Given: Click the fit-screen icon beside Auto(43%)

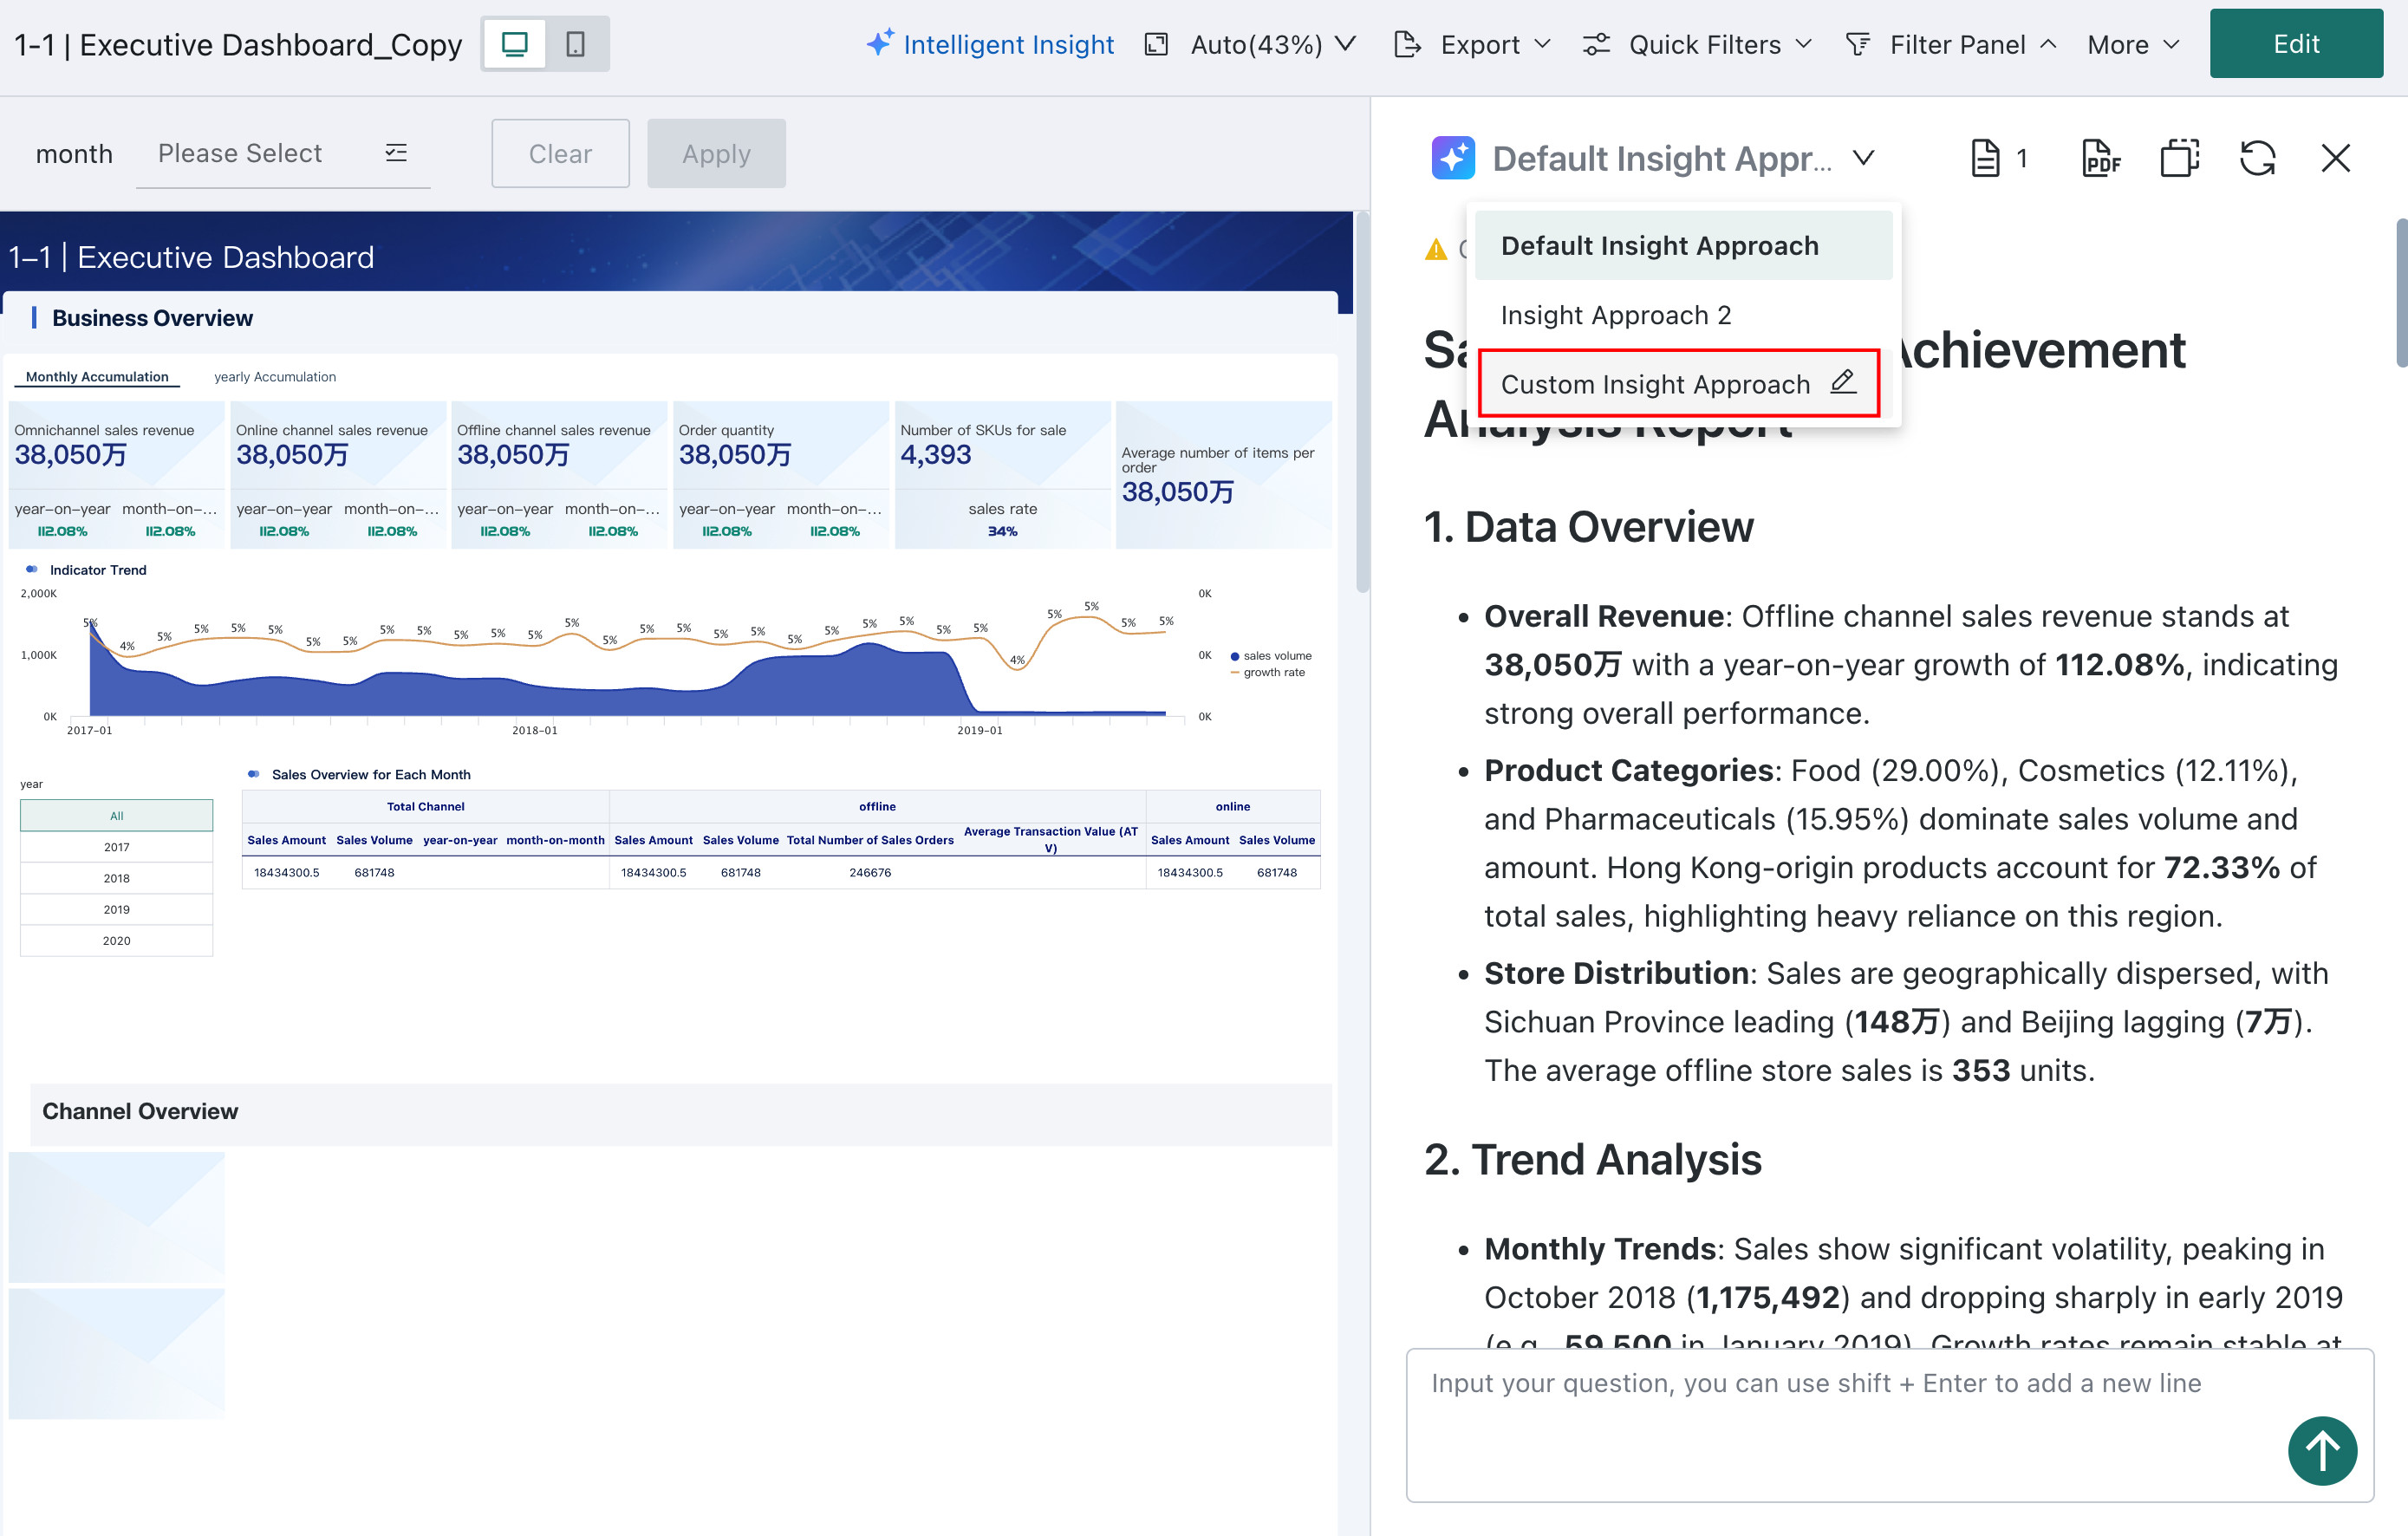Looking at the screenshot, I should 1156,44.
